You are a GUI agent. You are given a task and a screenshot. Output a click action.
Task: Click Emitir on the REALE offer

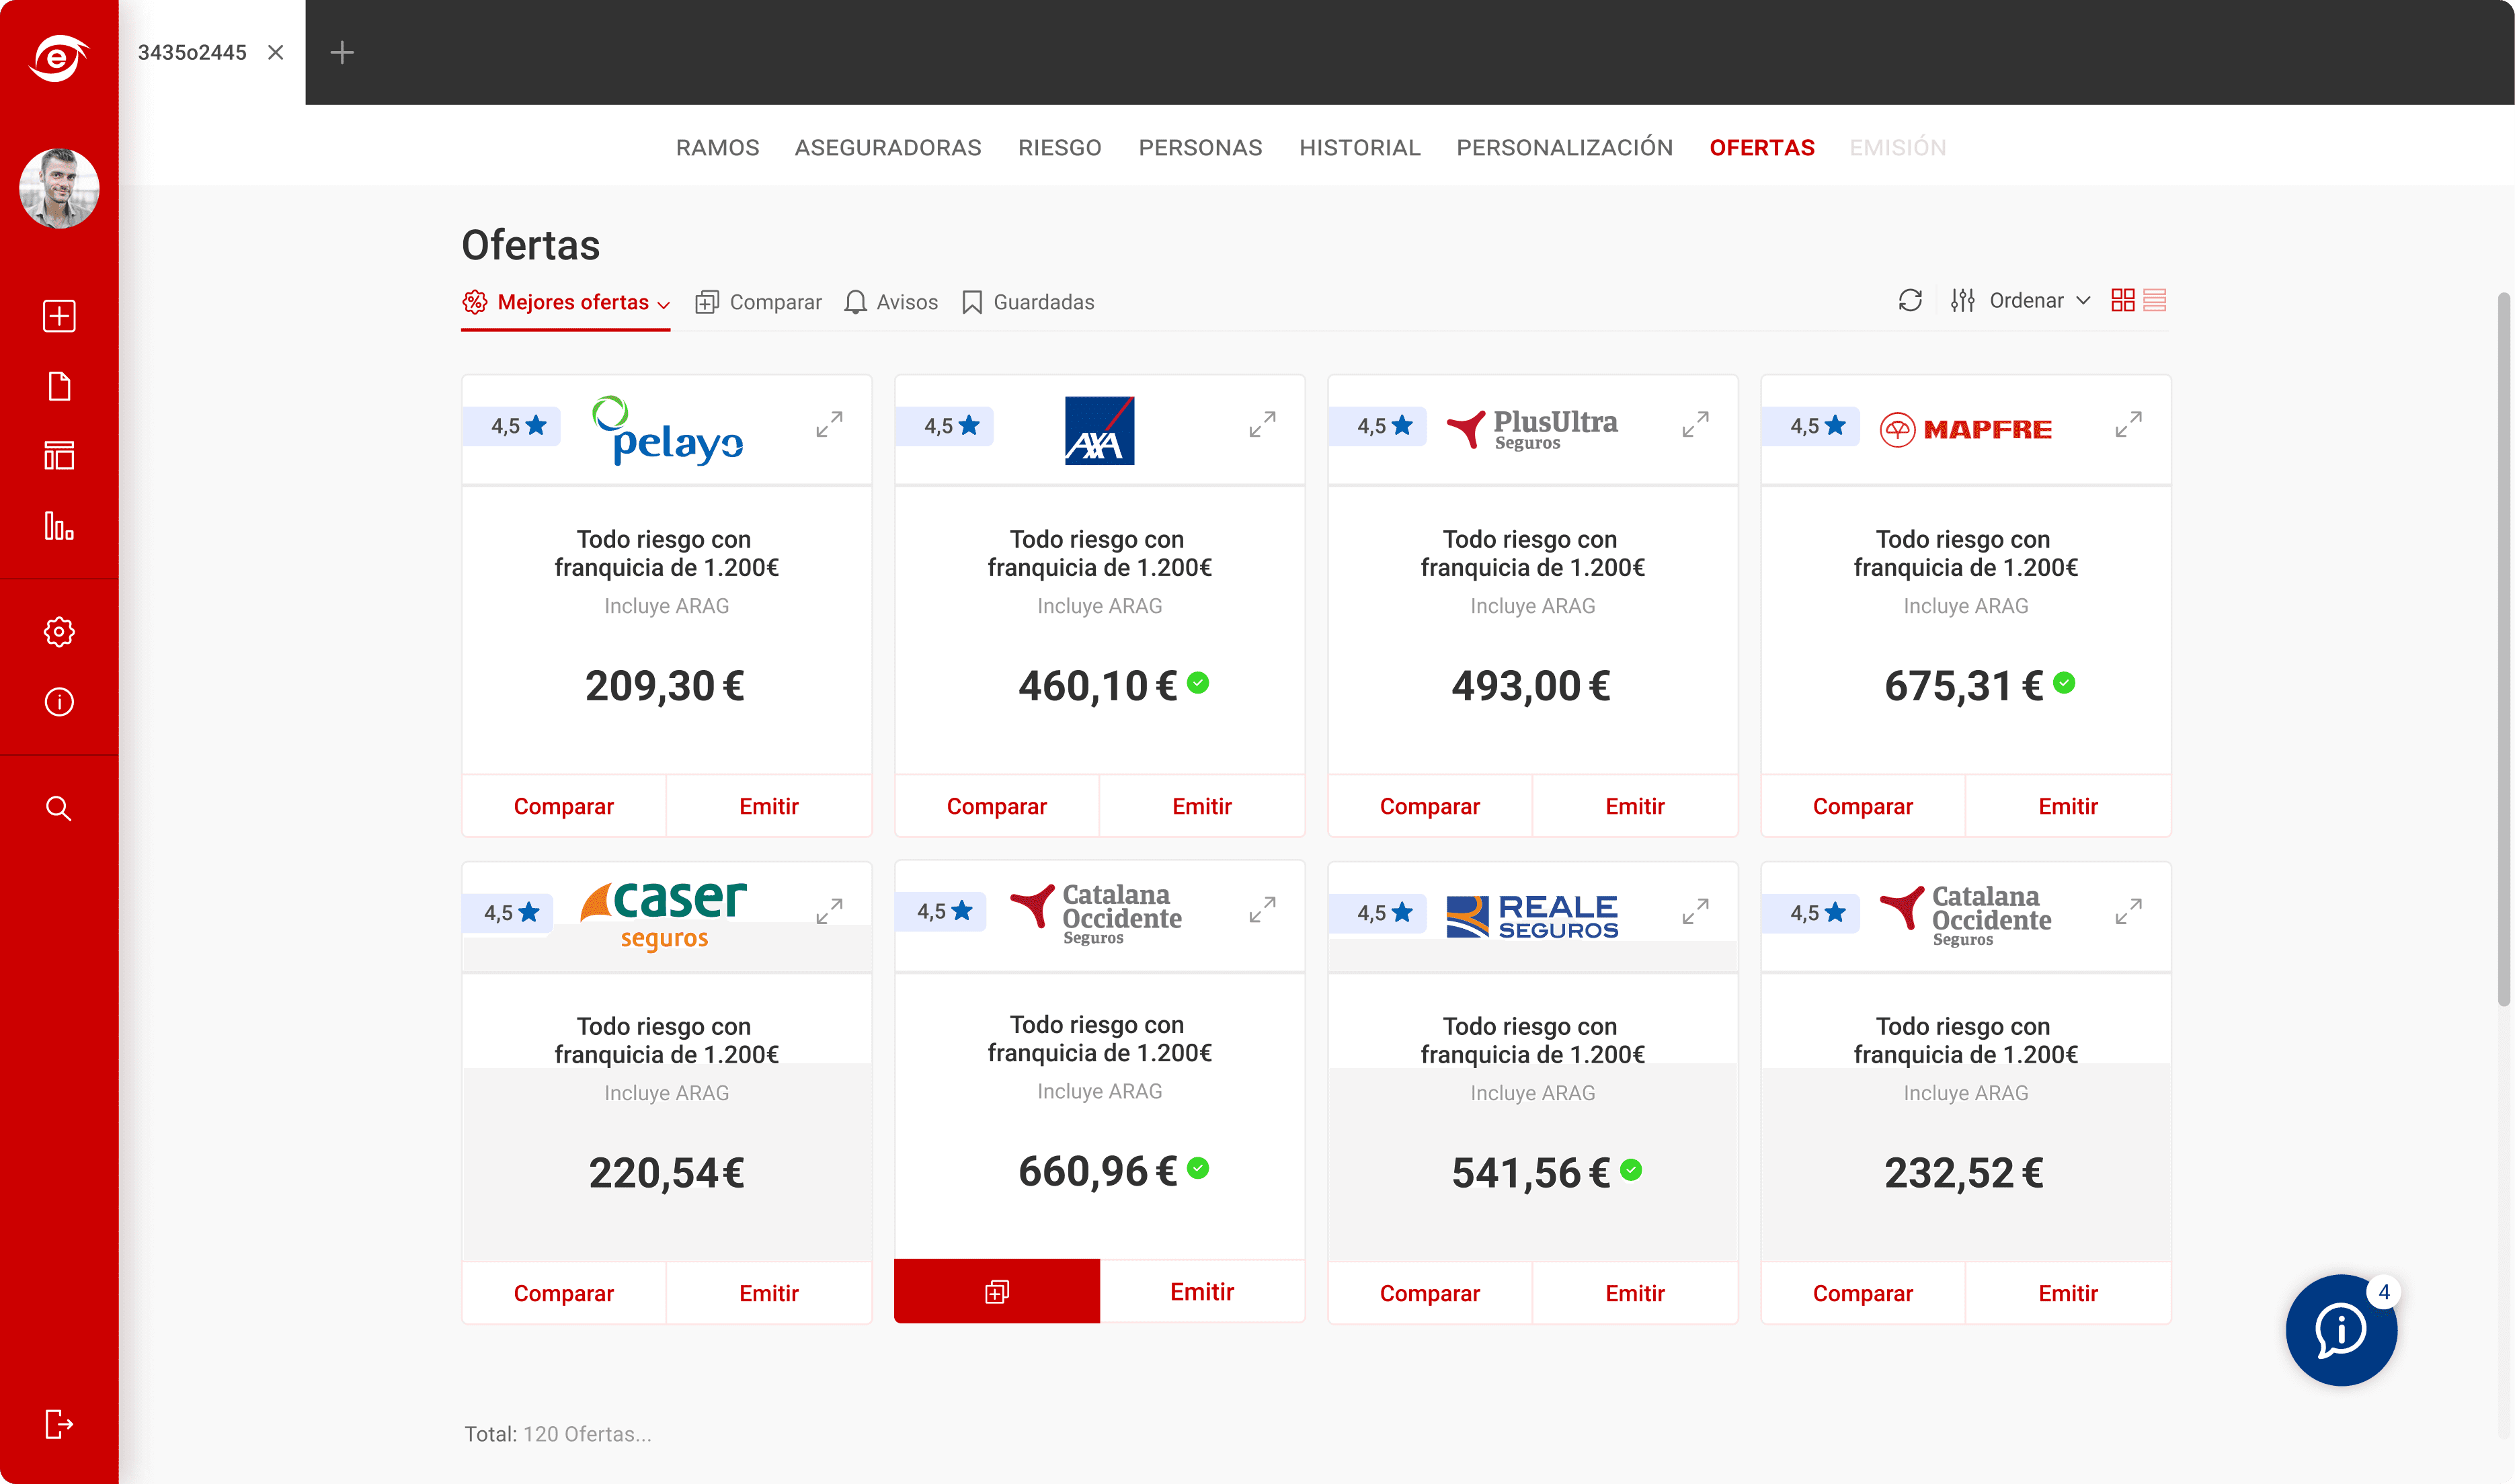[1635, 1293]
